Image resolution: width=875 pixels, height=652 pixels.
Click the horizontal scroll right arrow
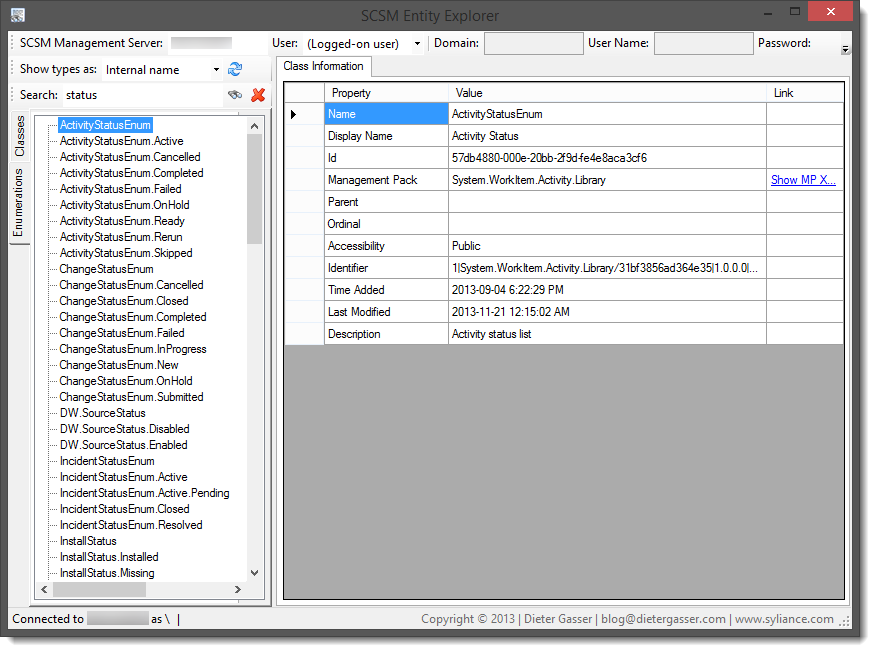click(238, 589)
